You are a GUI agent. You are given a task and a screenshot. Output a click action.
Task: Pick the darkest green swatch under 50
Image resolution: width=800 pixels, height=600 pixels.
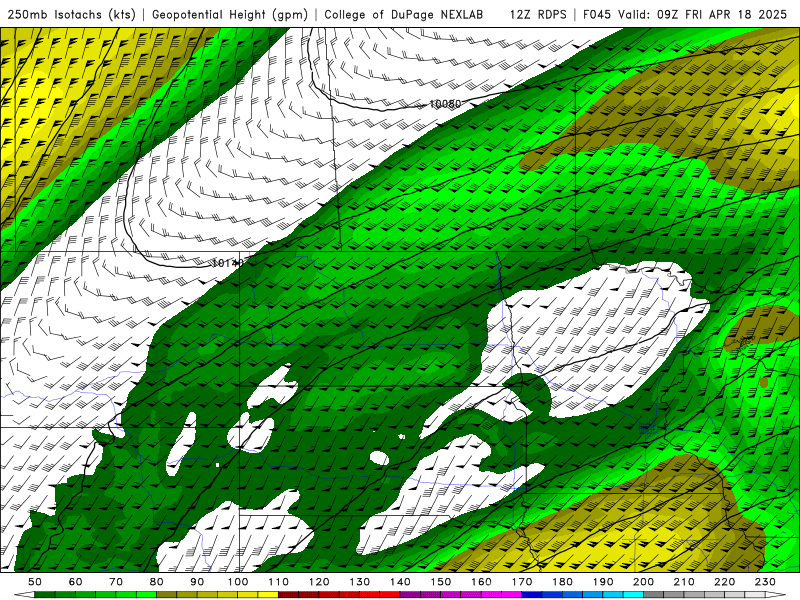[x=45, y=595]
